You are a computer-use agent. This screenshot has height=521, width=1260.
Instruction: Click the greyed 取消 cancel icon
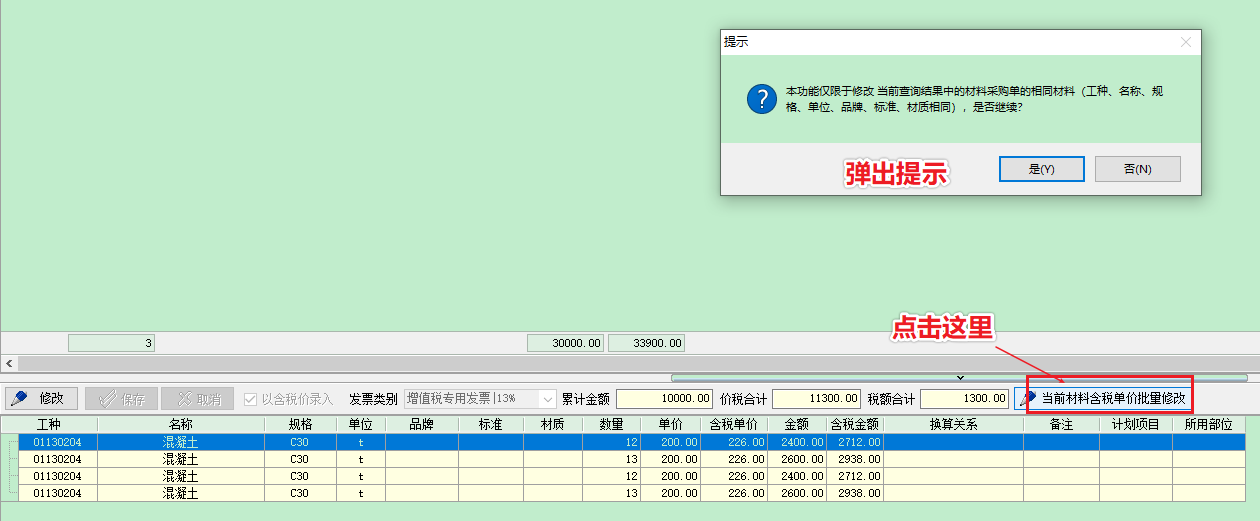(x=182, y=398)
